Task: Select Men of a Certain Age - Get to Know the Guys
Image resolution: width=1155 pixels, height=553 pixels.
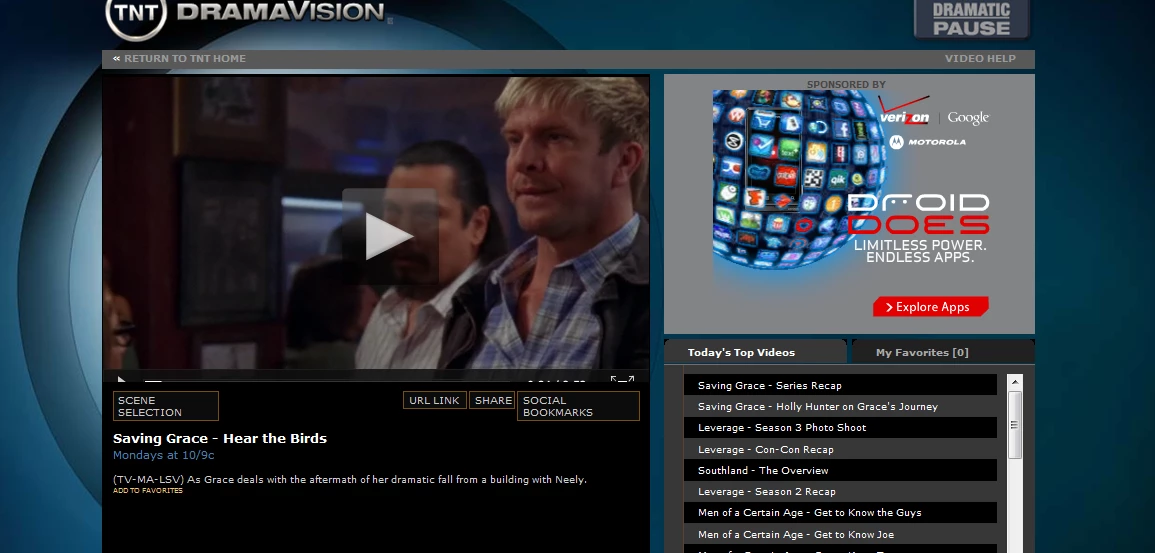Action: pos(840,513)
